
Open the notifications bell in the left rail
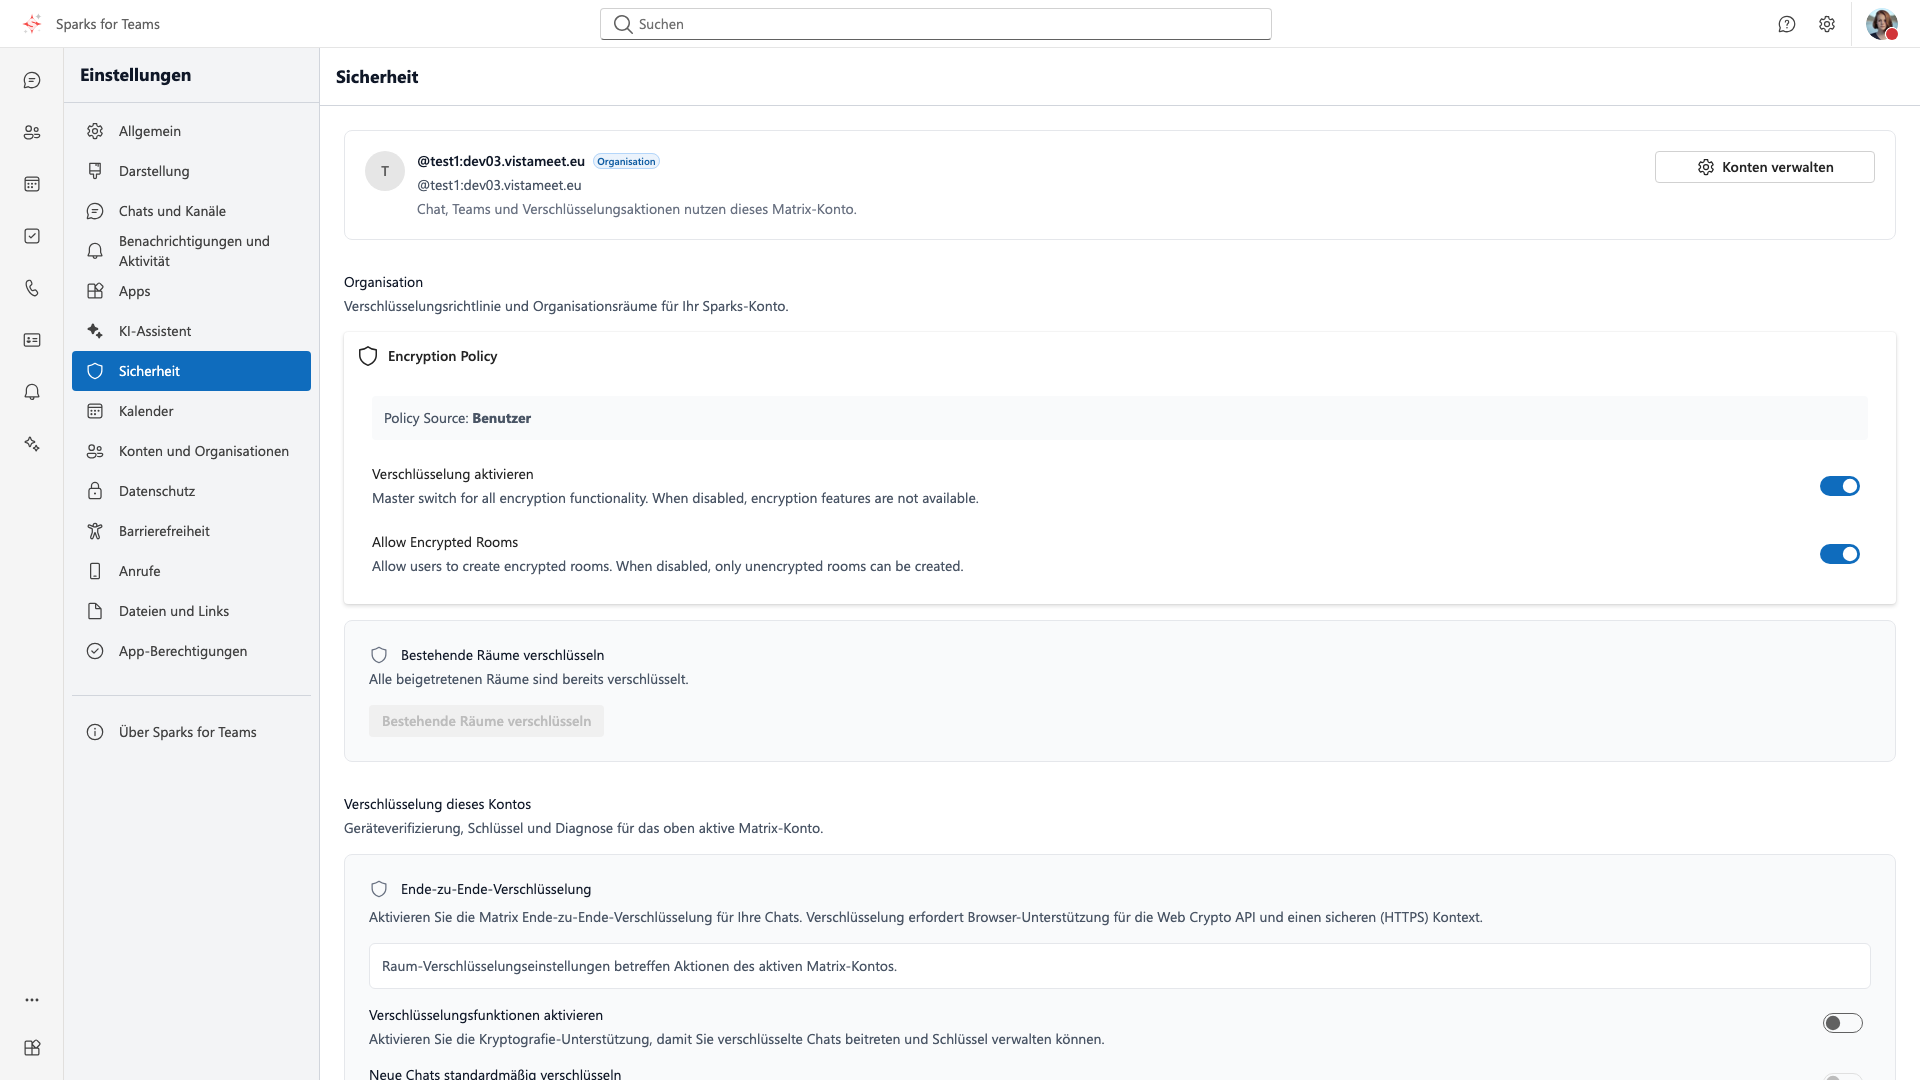pos(32,392)
